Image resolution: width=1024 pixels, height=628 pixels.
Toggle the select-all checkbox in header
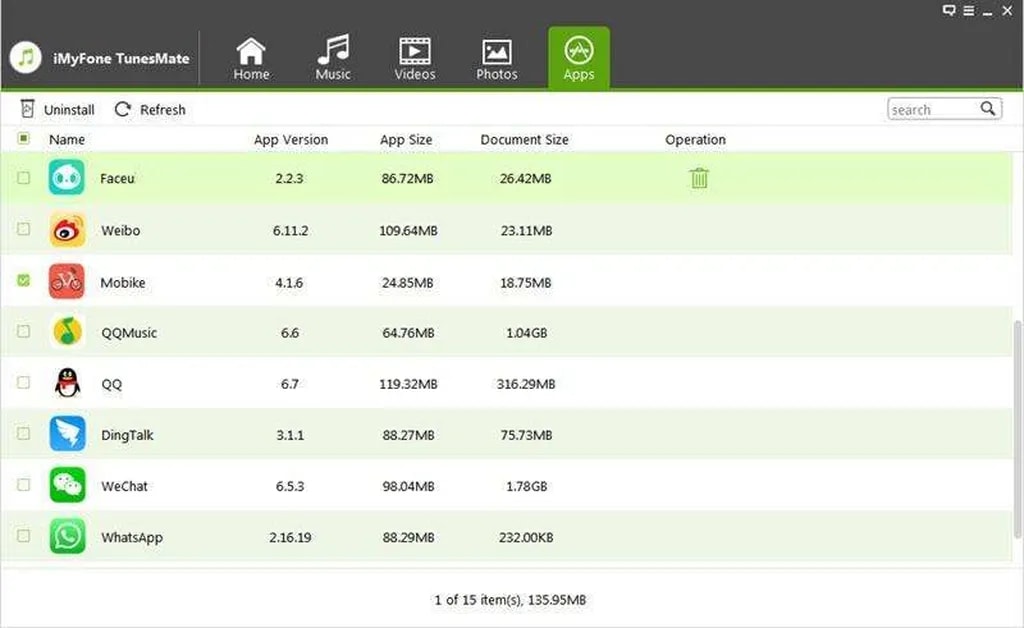(24, 139)
